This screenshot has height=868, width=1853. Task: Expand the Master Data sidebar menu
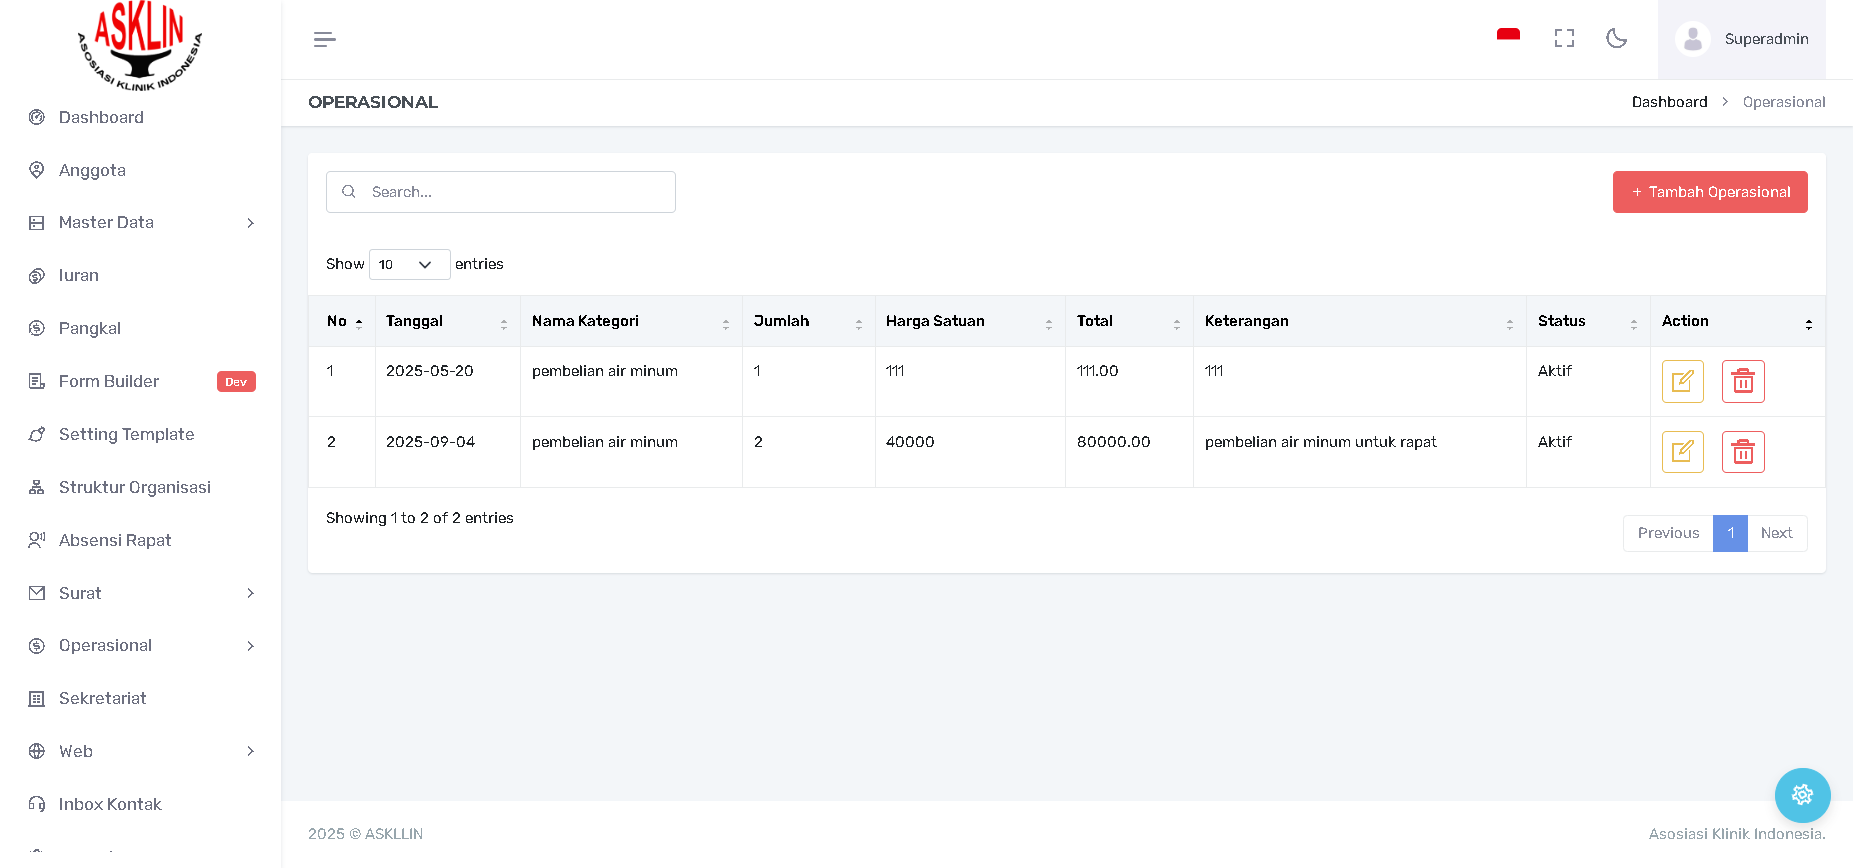141,223
